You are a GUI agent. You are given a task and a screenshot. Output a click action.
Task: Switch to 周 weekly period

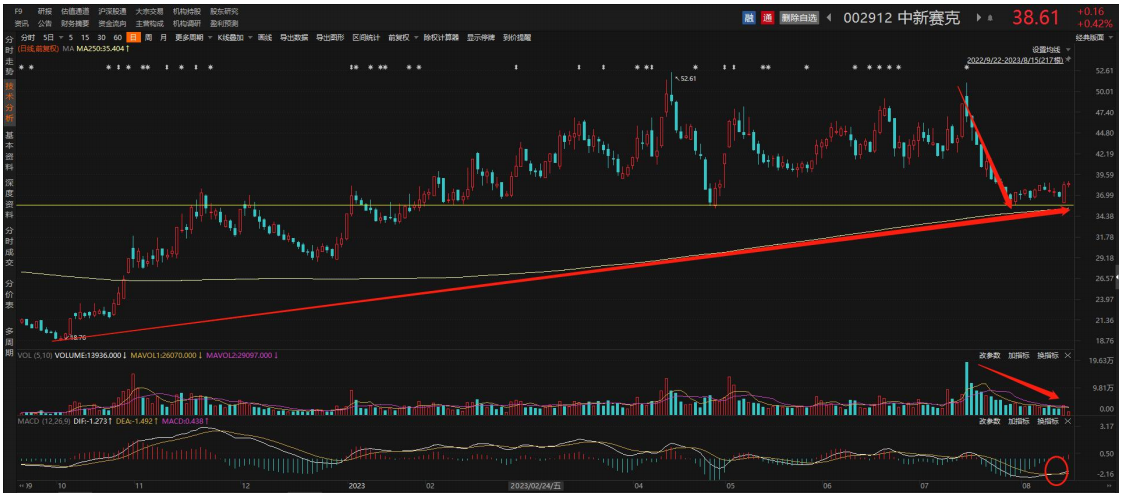(148, 37)
